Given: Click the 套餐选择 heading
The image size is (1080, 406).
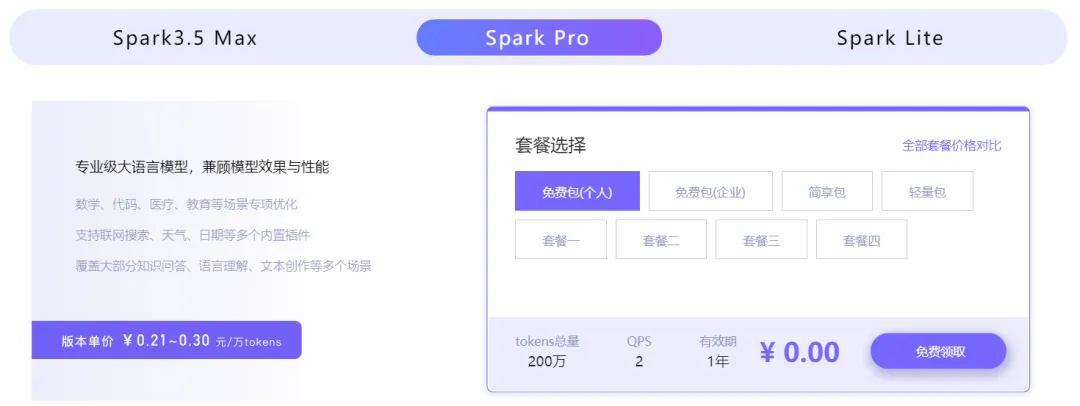Looking at the screenshot, I should [550, 145].
